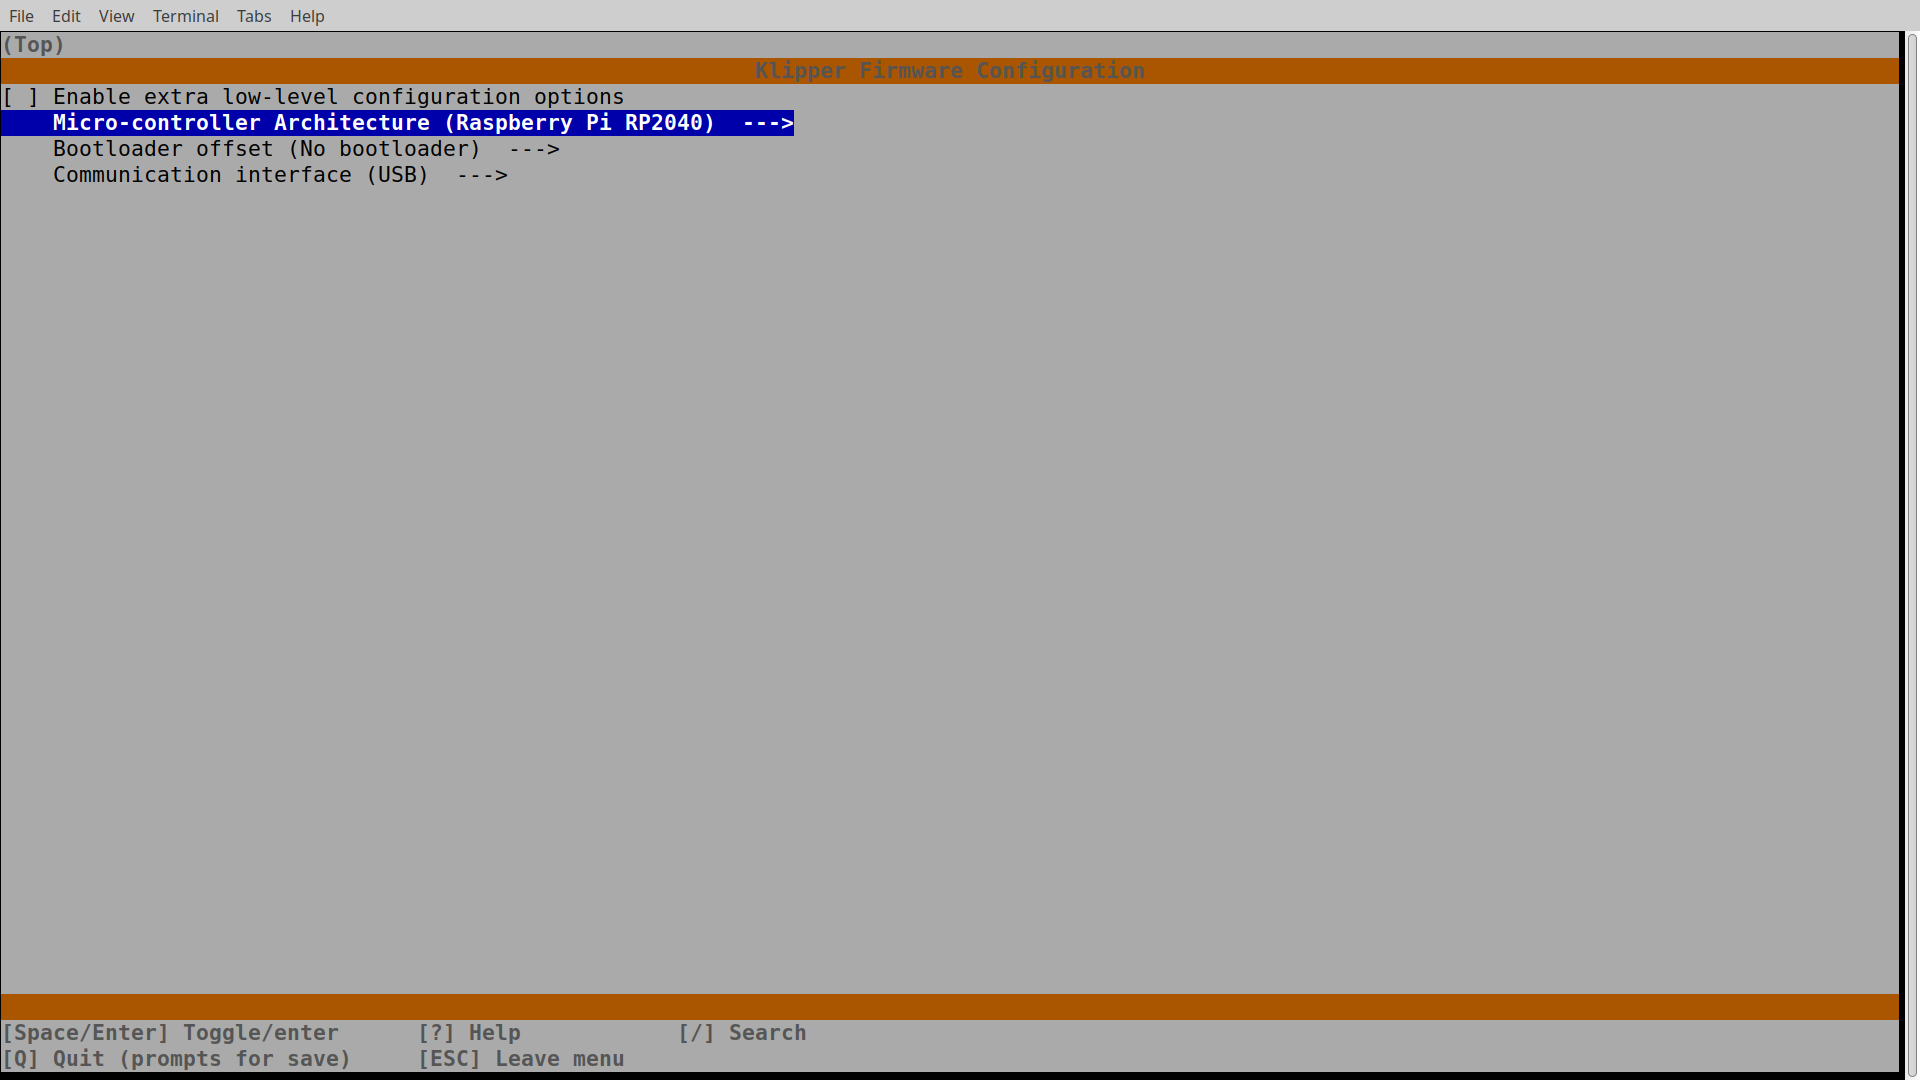Open the Tabs menu

(254, 16)
